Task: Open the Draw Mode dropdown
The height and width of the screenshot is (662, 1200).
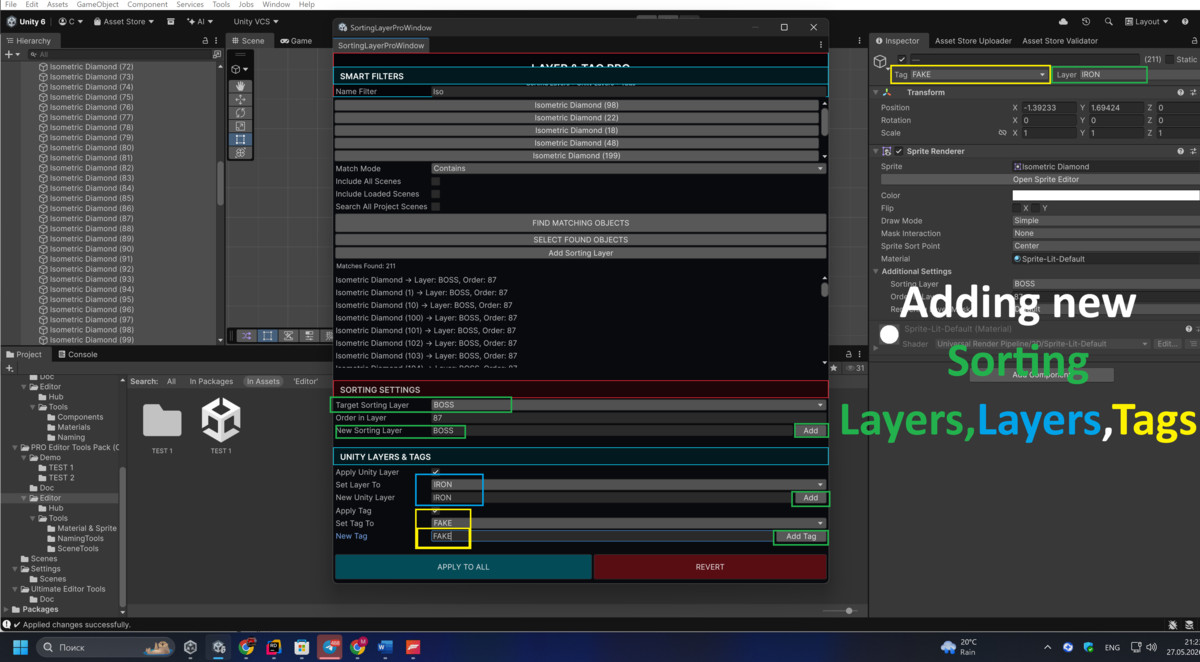Action: click(1106, 221)
